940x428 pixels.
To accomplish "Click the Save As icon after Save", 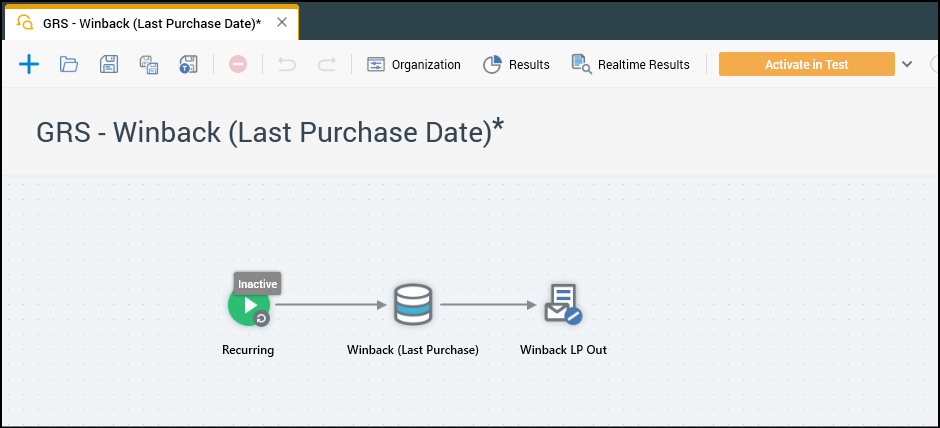I will click(149, 65).
